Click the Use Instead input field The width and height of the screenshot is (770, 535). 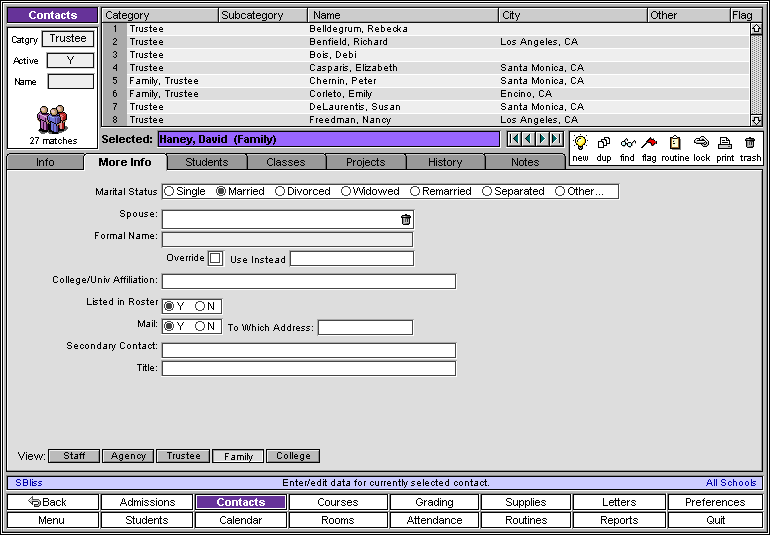[x=352, y=258]
